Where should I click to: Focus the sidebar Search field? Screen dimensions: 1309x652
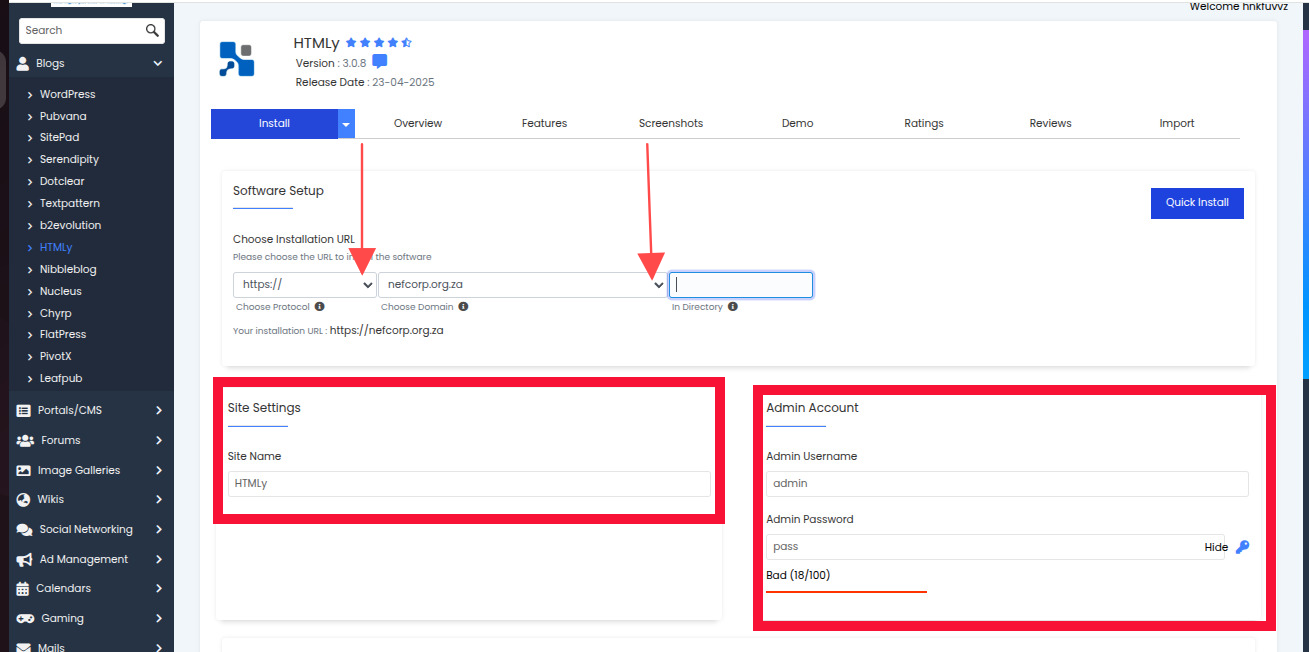82,31
